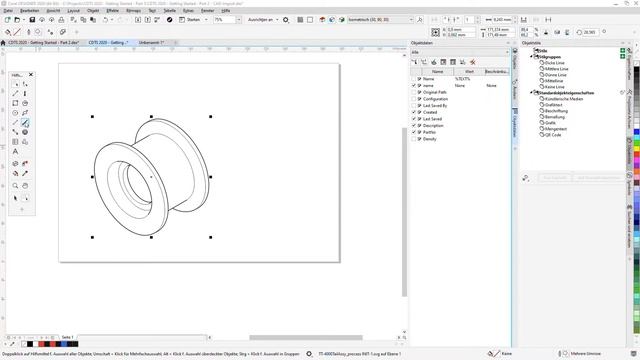This screenshot has height=360, width=640.
Task: Click the red straight line tool icon
Action: (17, 32)
